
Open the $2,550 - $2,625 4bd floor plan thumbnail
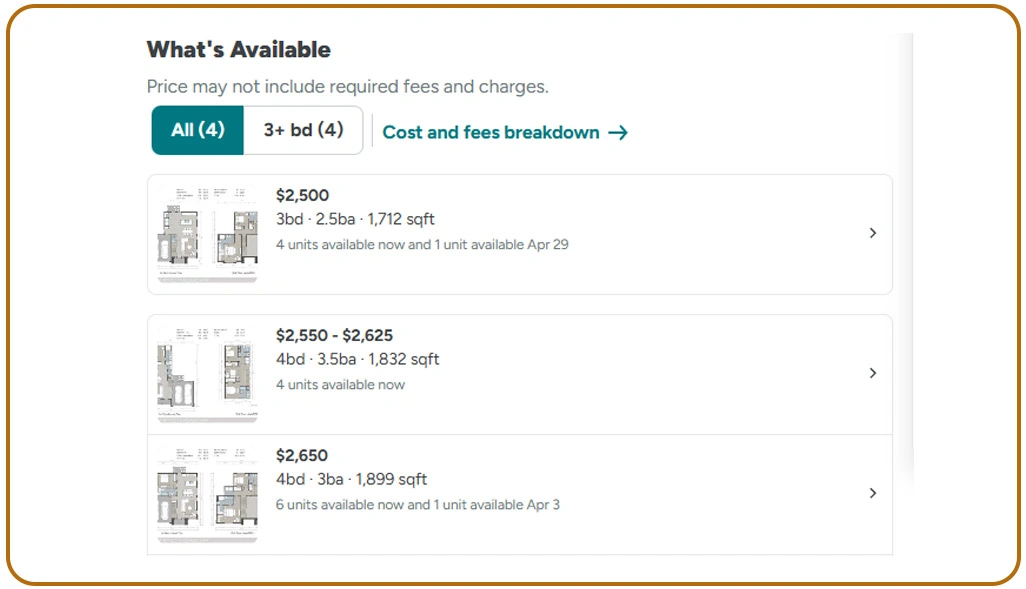pos(206,373)
